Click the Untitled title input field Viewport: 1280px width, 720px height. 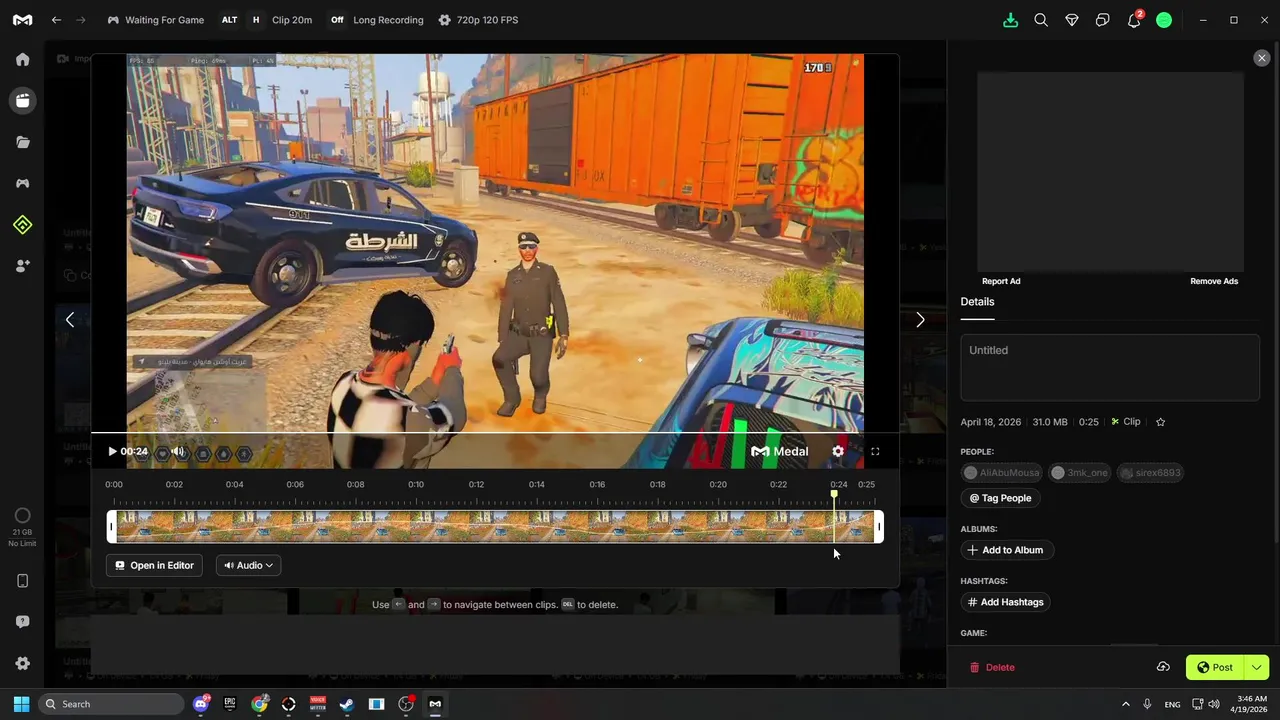pyautogui.click(x=1110, y=368)
